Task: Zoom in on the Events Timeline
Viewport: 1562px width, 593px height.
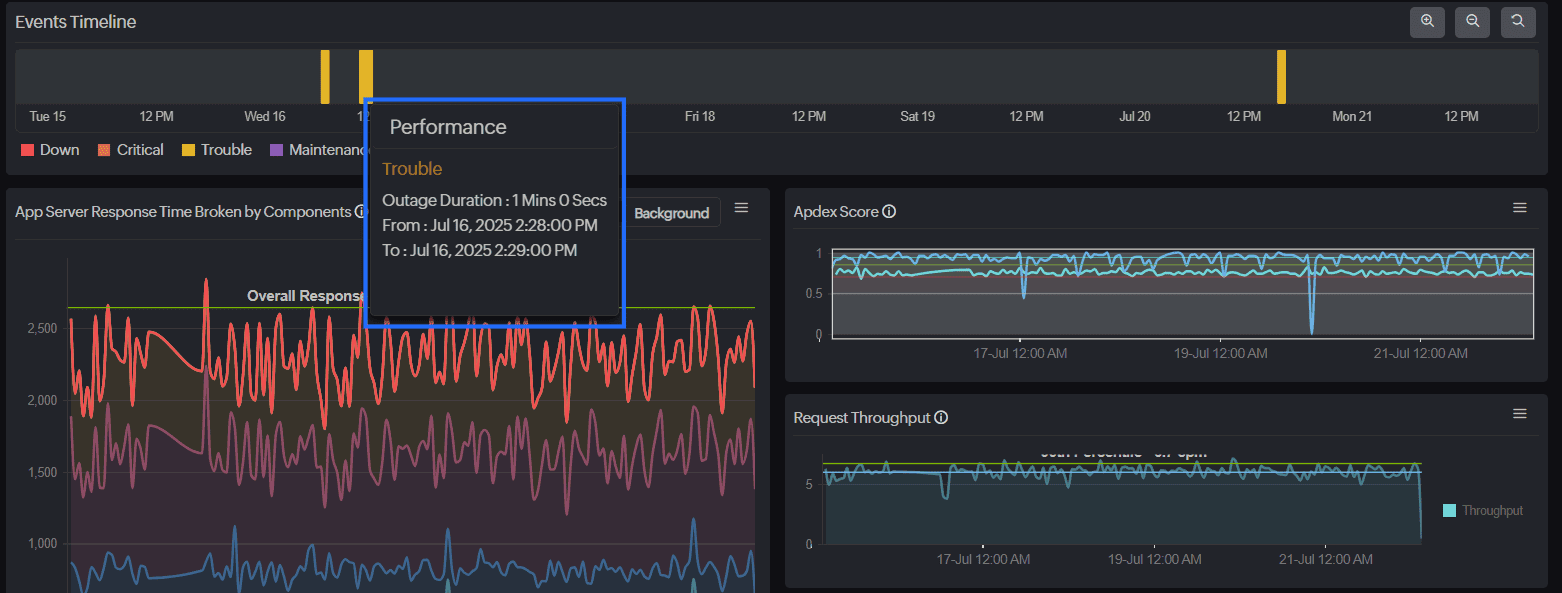Action: tap(1427, 22)
